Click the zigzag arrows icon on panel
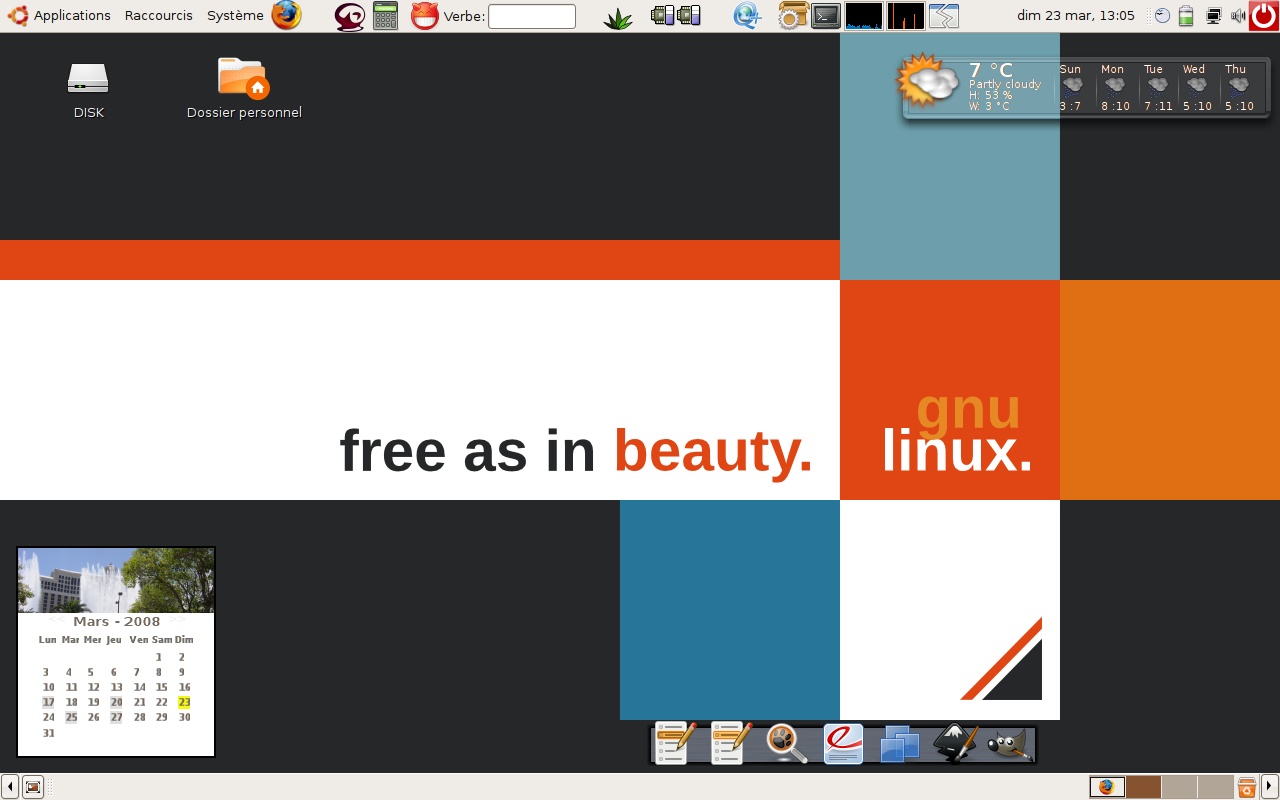Screen dimensions: 1280x800 click(x=944, y=16)
